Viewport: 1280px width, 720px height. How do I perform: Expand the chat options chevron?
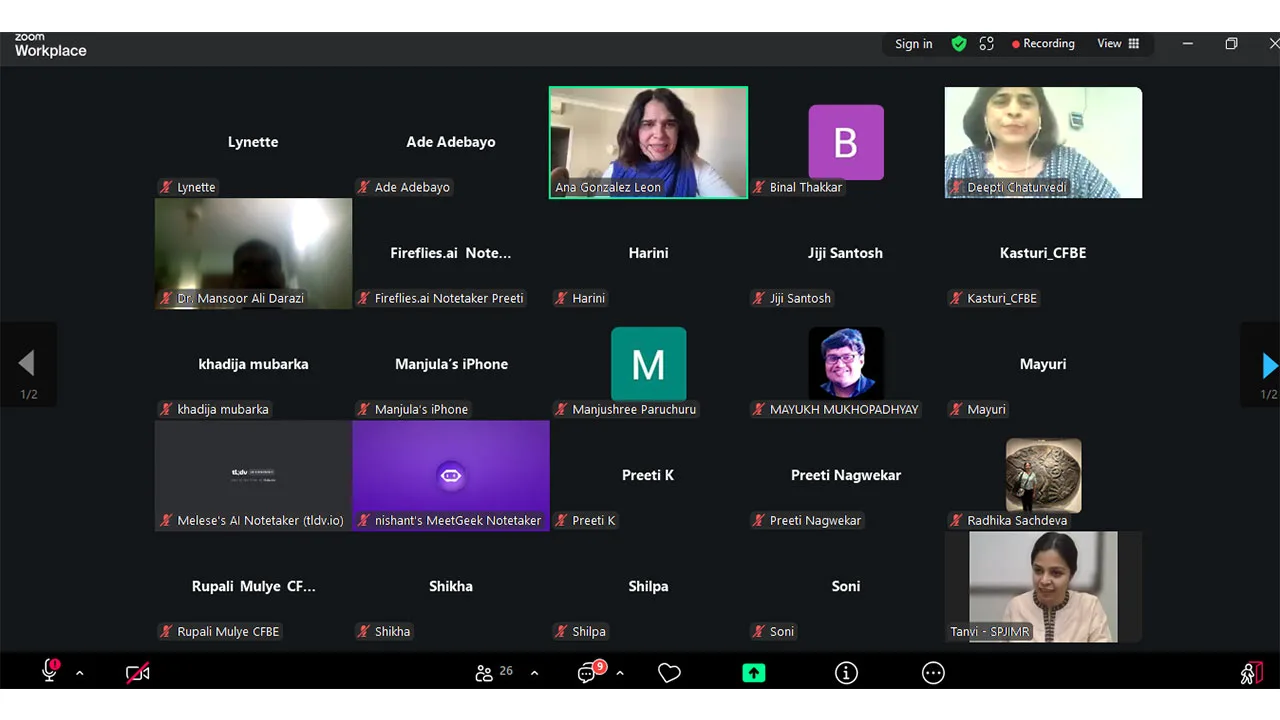(620, 673)
